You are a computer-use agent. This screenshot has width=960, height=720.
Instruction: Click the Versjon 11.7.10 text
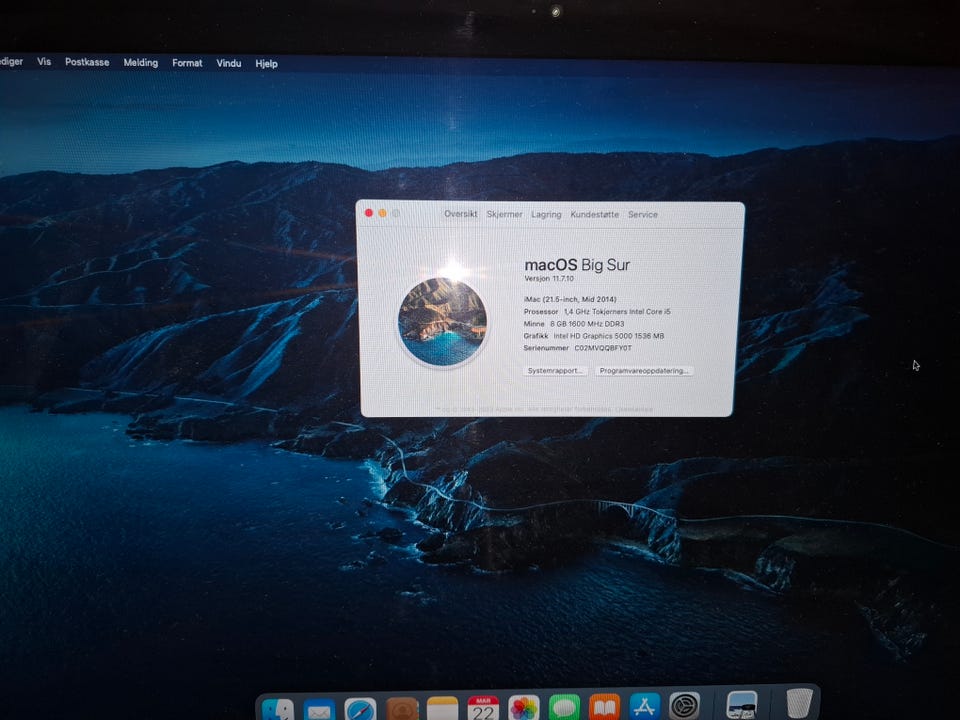549,279
